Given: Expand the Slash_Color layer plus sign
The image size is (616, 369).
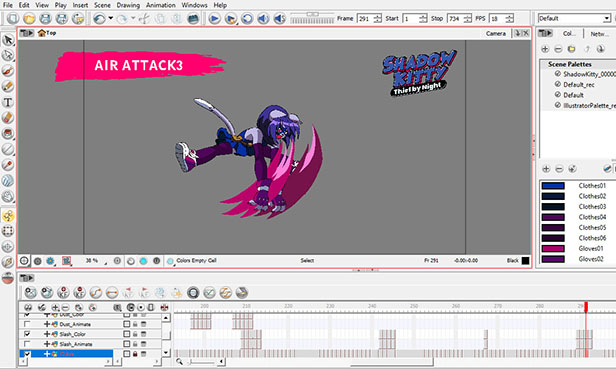Looking at the screenshot, I should (47, 334).
